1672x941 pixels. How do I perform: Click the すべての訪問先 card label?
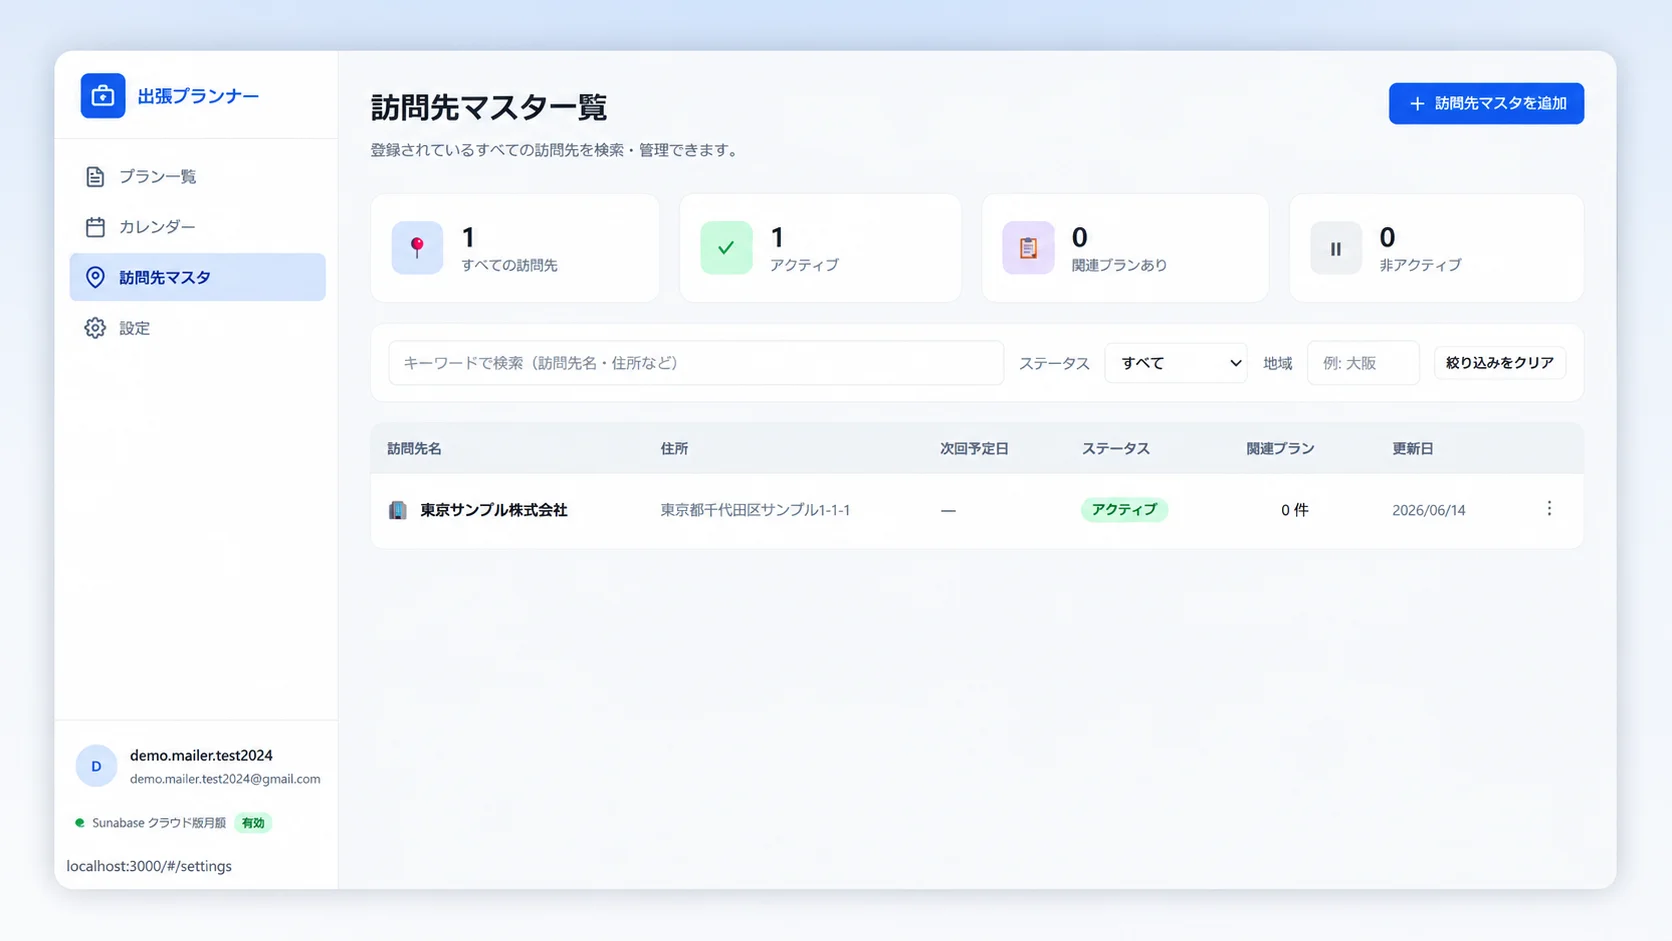[x=509, y=265]
